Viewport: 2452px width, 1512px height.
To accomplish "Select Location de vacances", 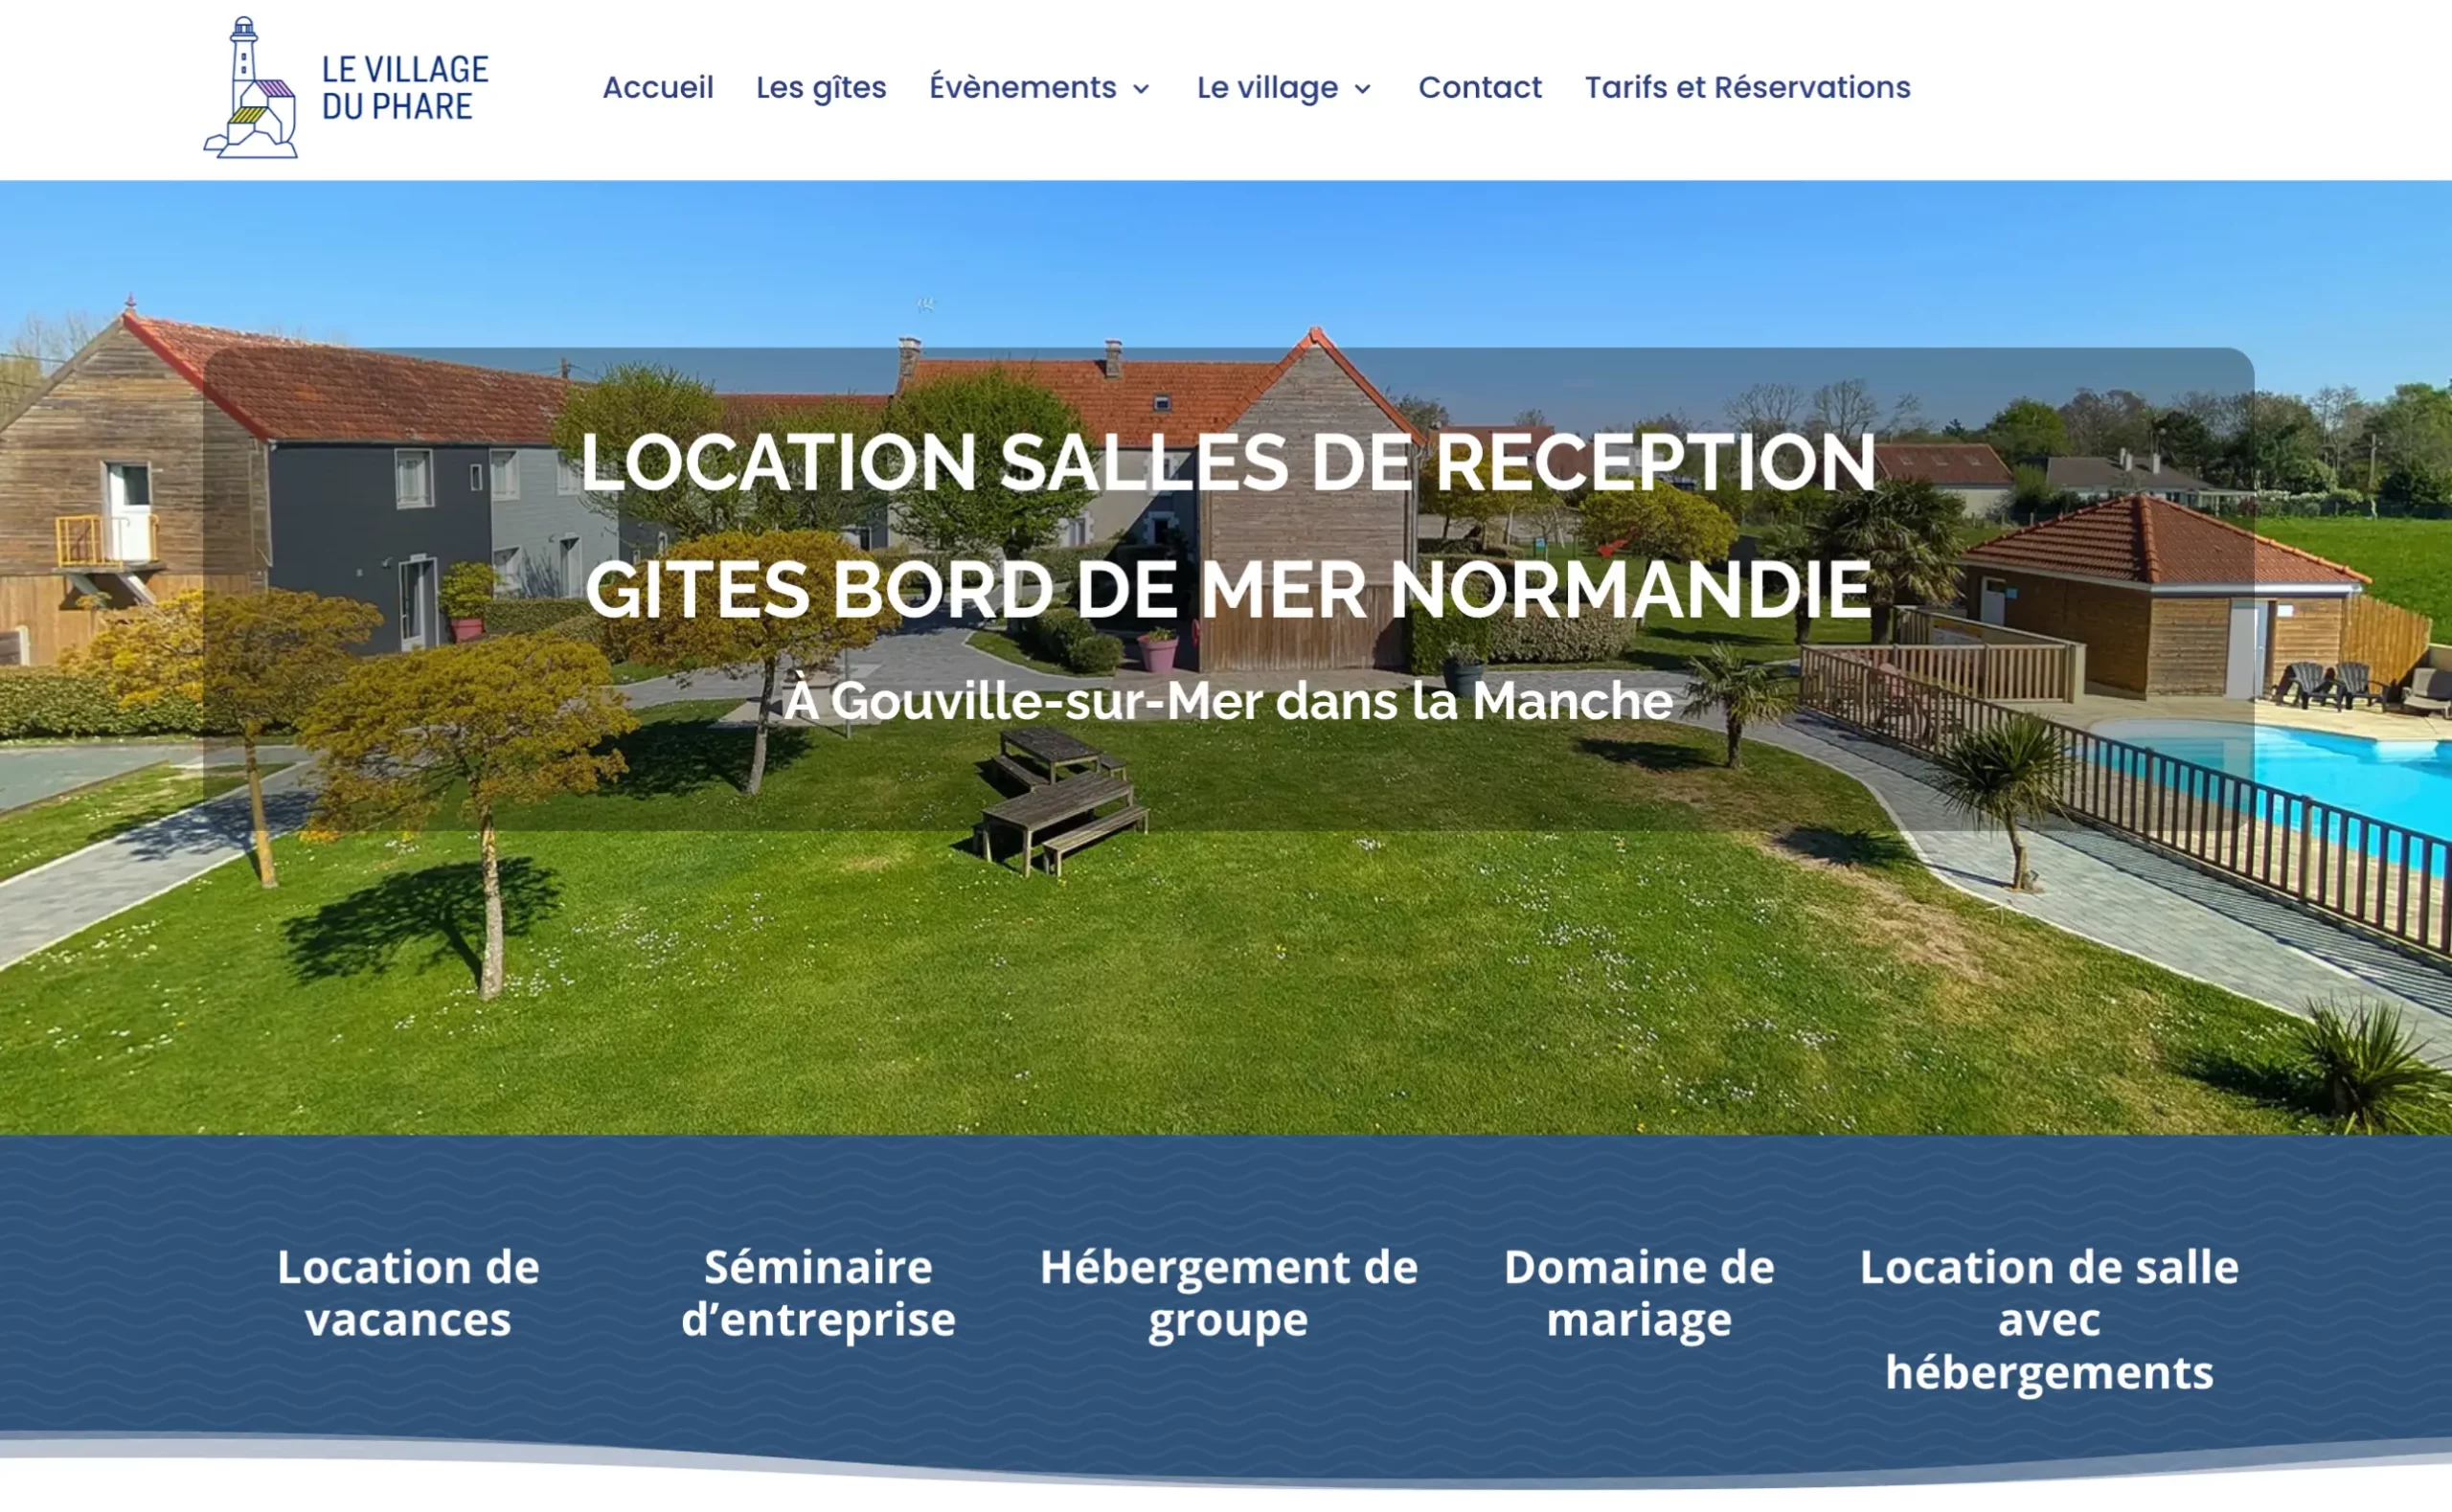I will (408, 1293).
